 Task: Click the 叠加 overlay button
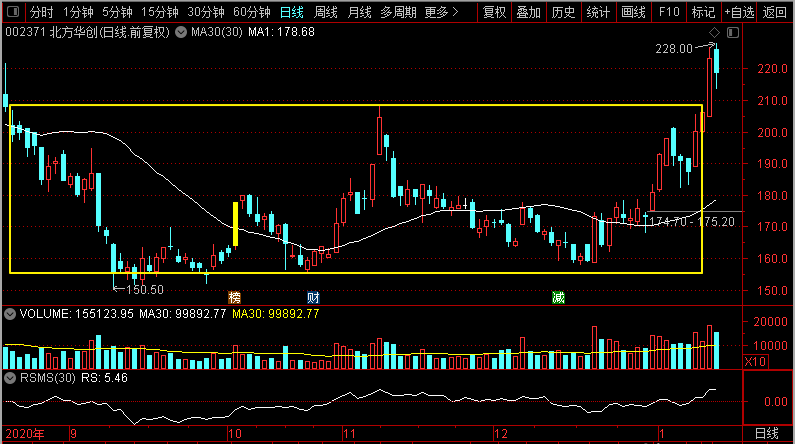[x=529, y=13]
